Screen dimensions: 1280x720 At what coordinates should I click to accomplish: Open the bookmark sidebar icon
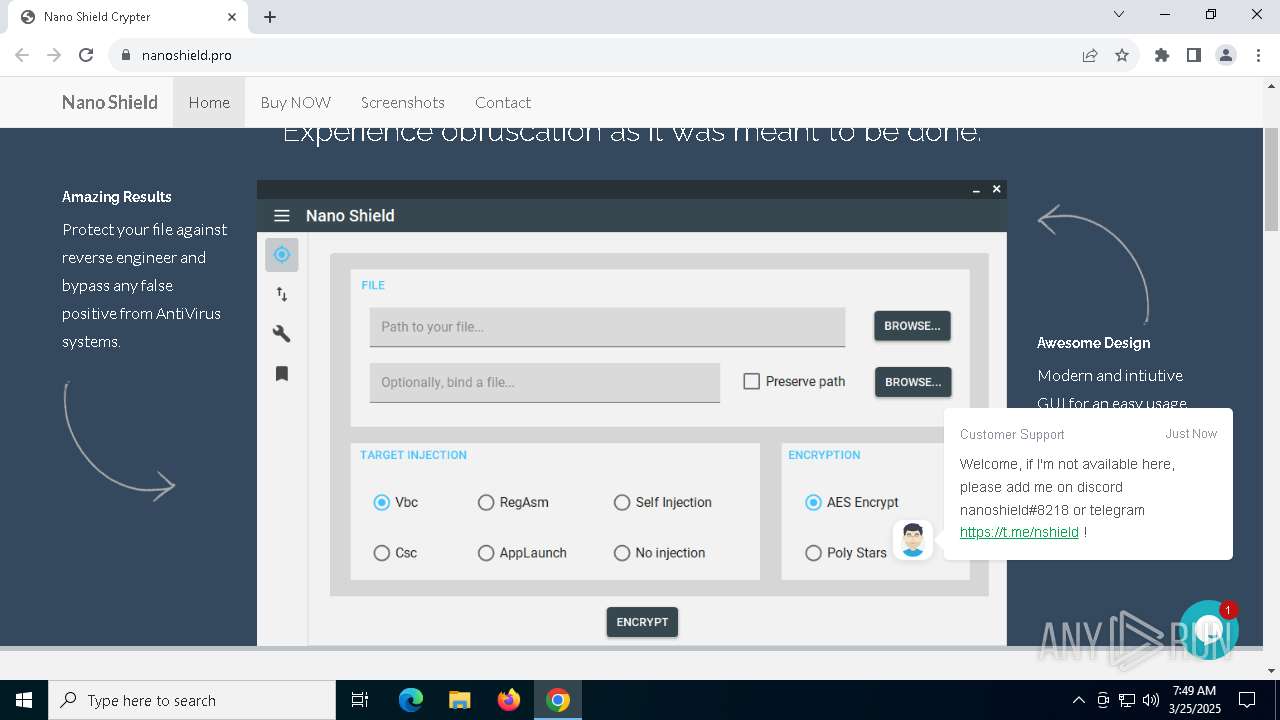tap(282, 373)
